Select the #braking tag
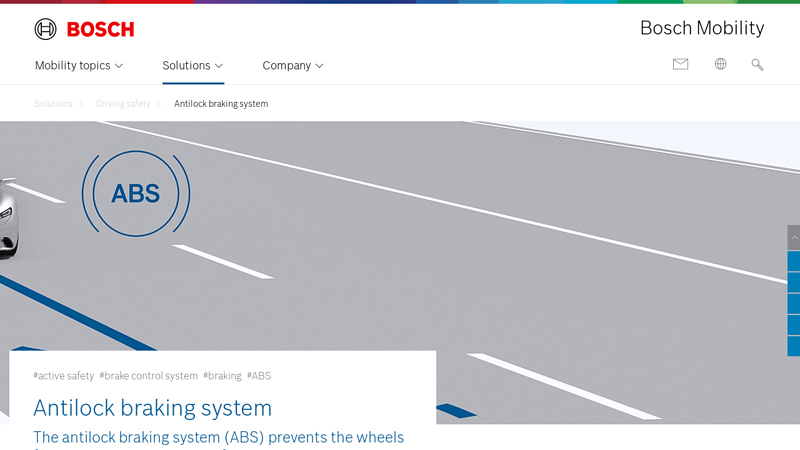This screenshot has width=800, height=450. [222, 376]
